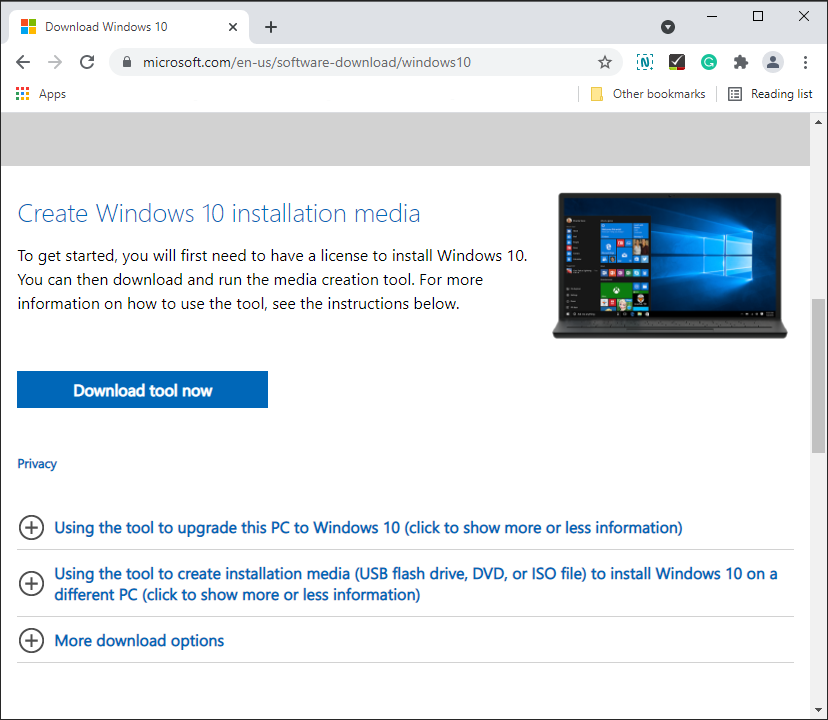Bookmark this page using the star icon
The image size is (828, 720).
605,62
